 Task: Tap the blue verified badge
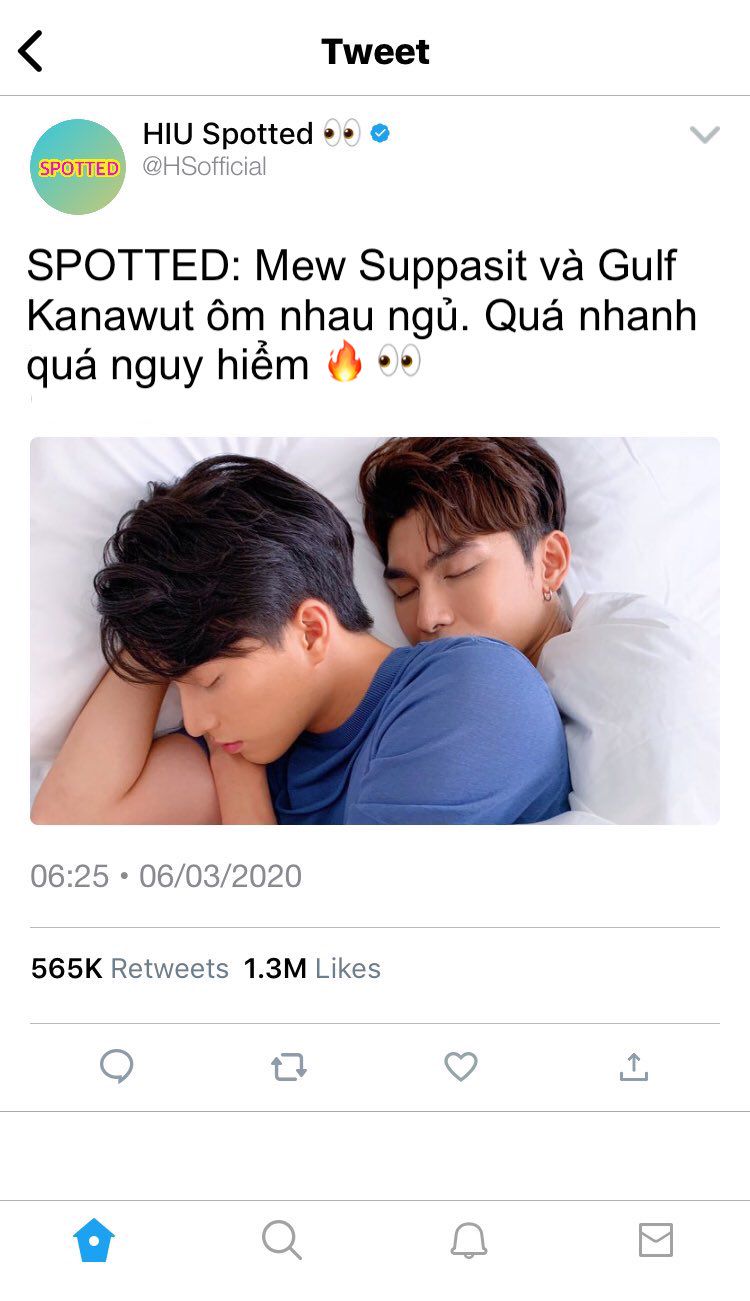pyautogui.click(x=380, y=133)
